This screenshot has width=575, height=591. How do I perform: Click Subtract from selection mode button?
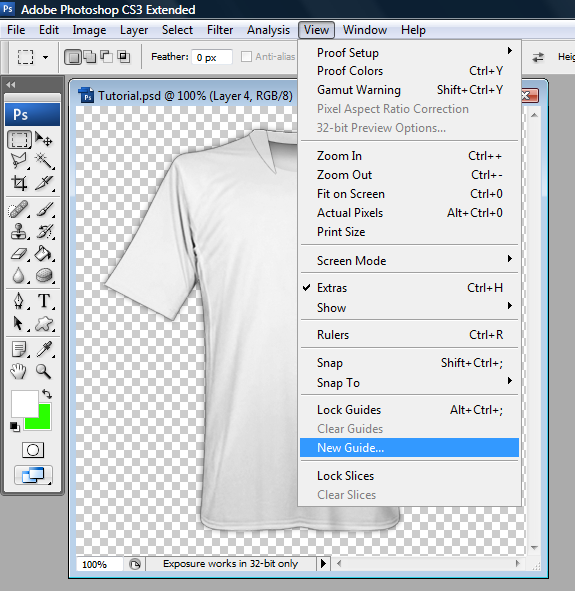click(106, 57)
